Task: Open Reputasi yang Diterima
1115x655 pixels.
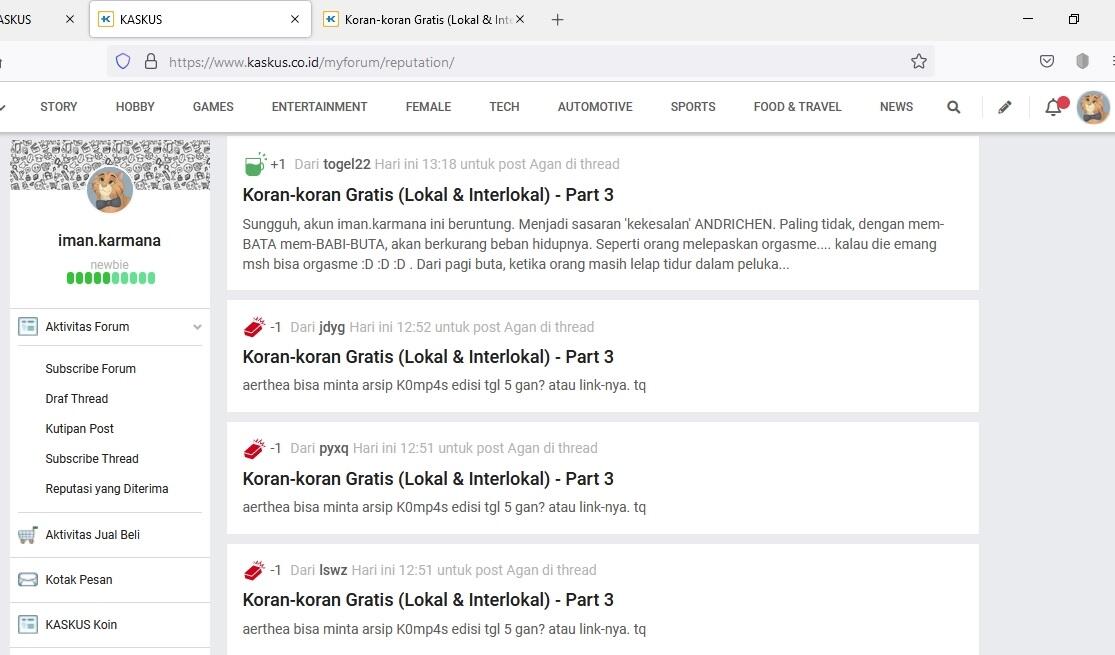Action: pos(107,489)
